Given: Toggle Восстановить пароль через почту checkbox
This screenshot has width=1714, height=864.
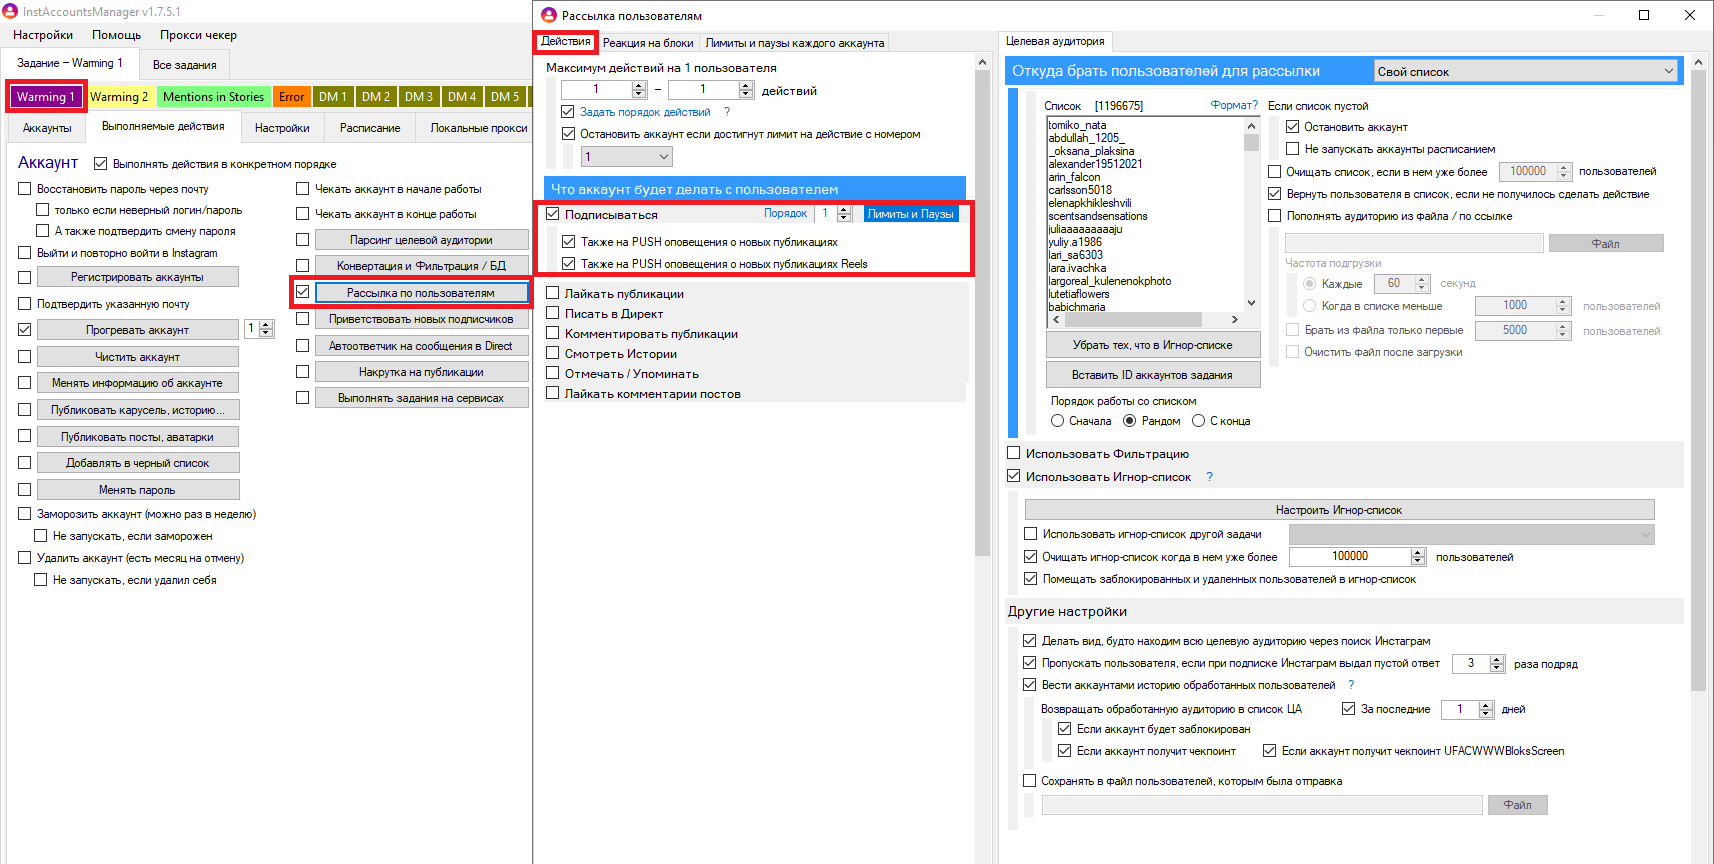Looking at the screenshot, I should pos(25,189).
